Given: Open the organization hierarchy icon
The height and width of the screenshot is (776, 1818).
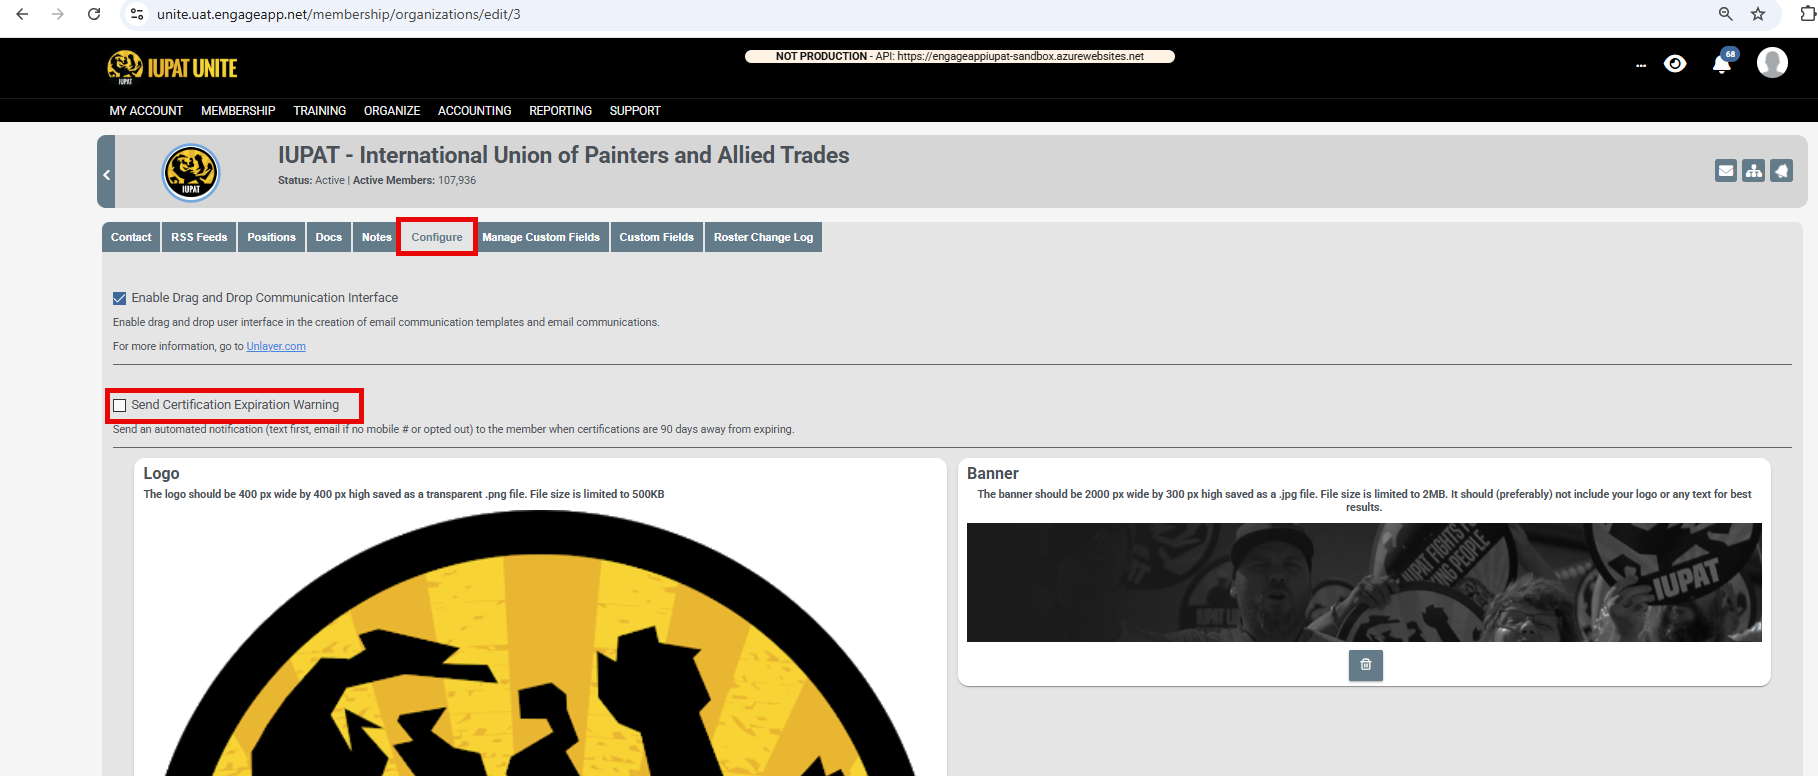Looking at the screenshot, I should [x=1754, y=171].
